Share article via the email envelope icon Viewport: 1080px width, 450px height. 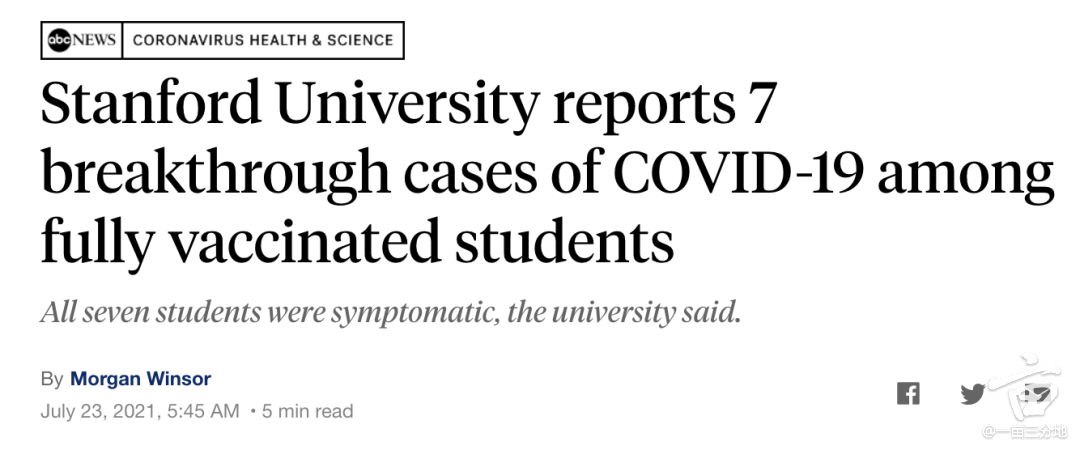pos(1037,394)
